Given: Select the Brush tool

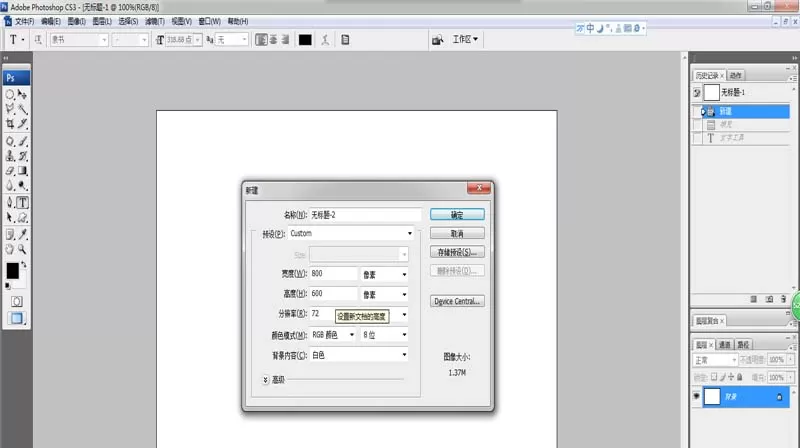Looking at the screenshot, I should pyautogui.click(x=22, y=141).
